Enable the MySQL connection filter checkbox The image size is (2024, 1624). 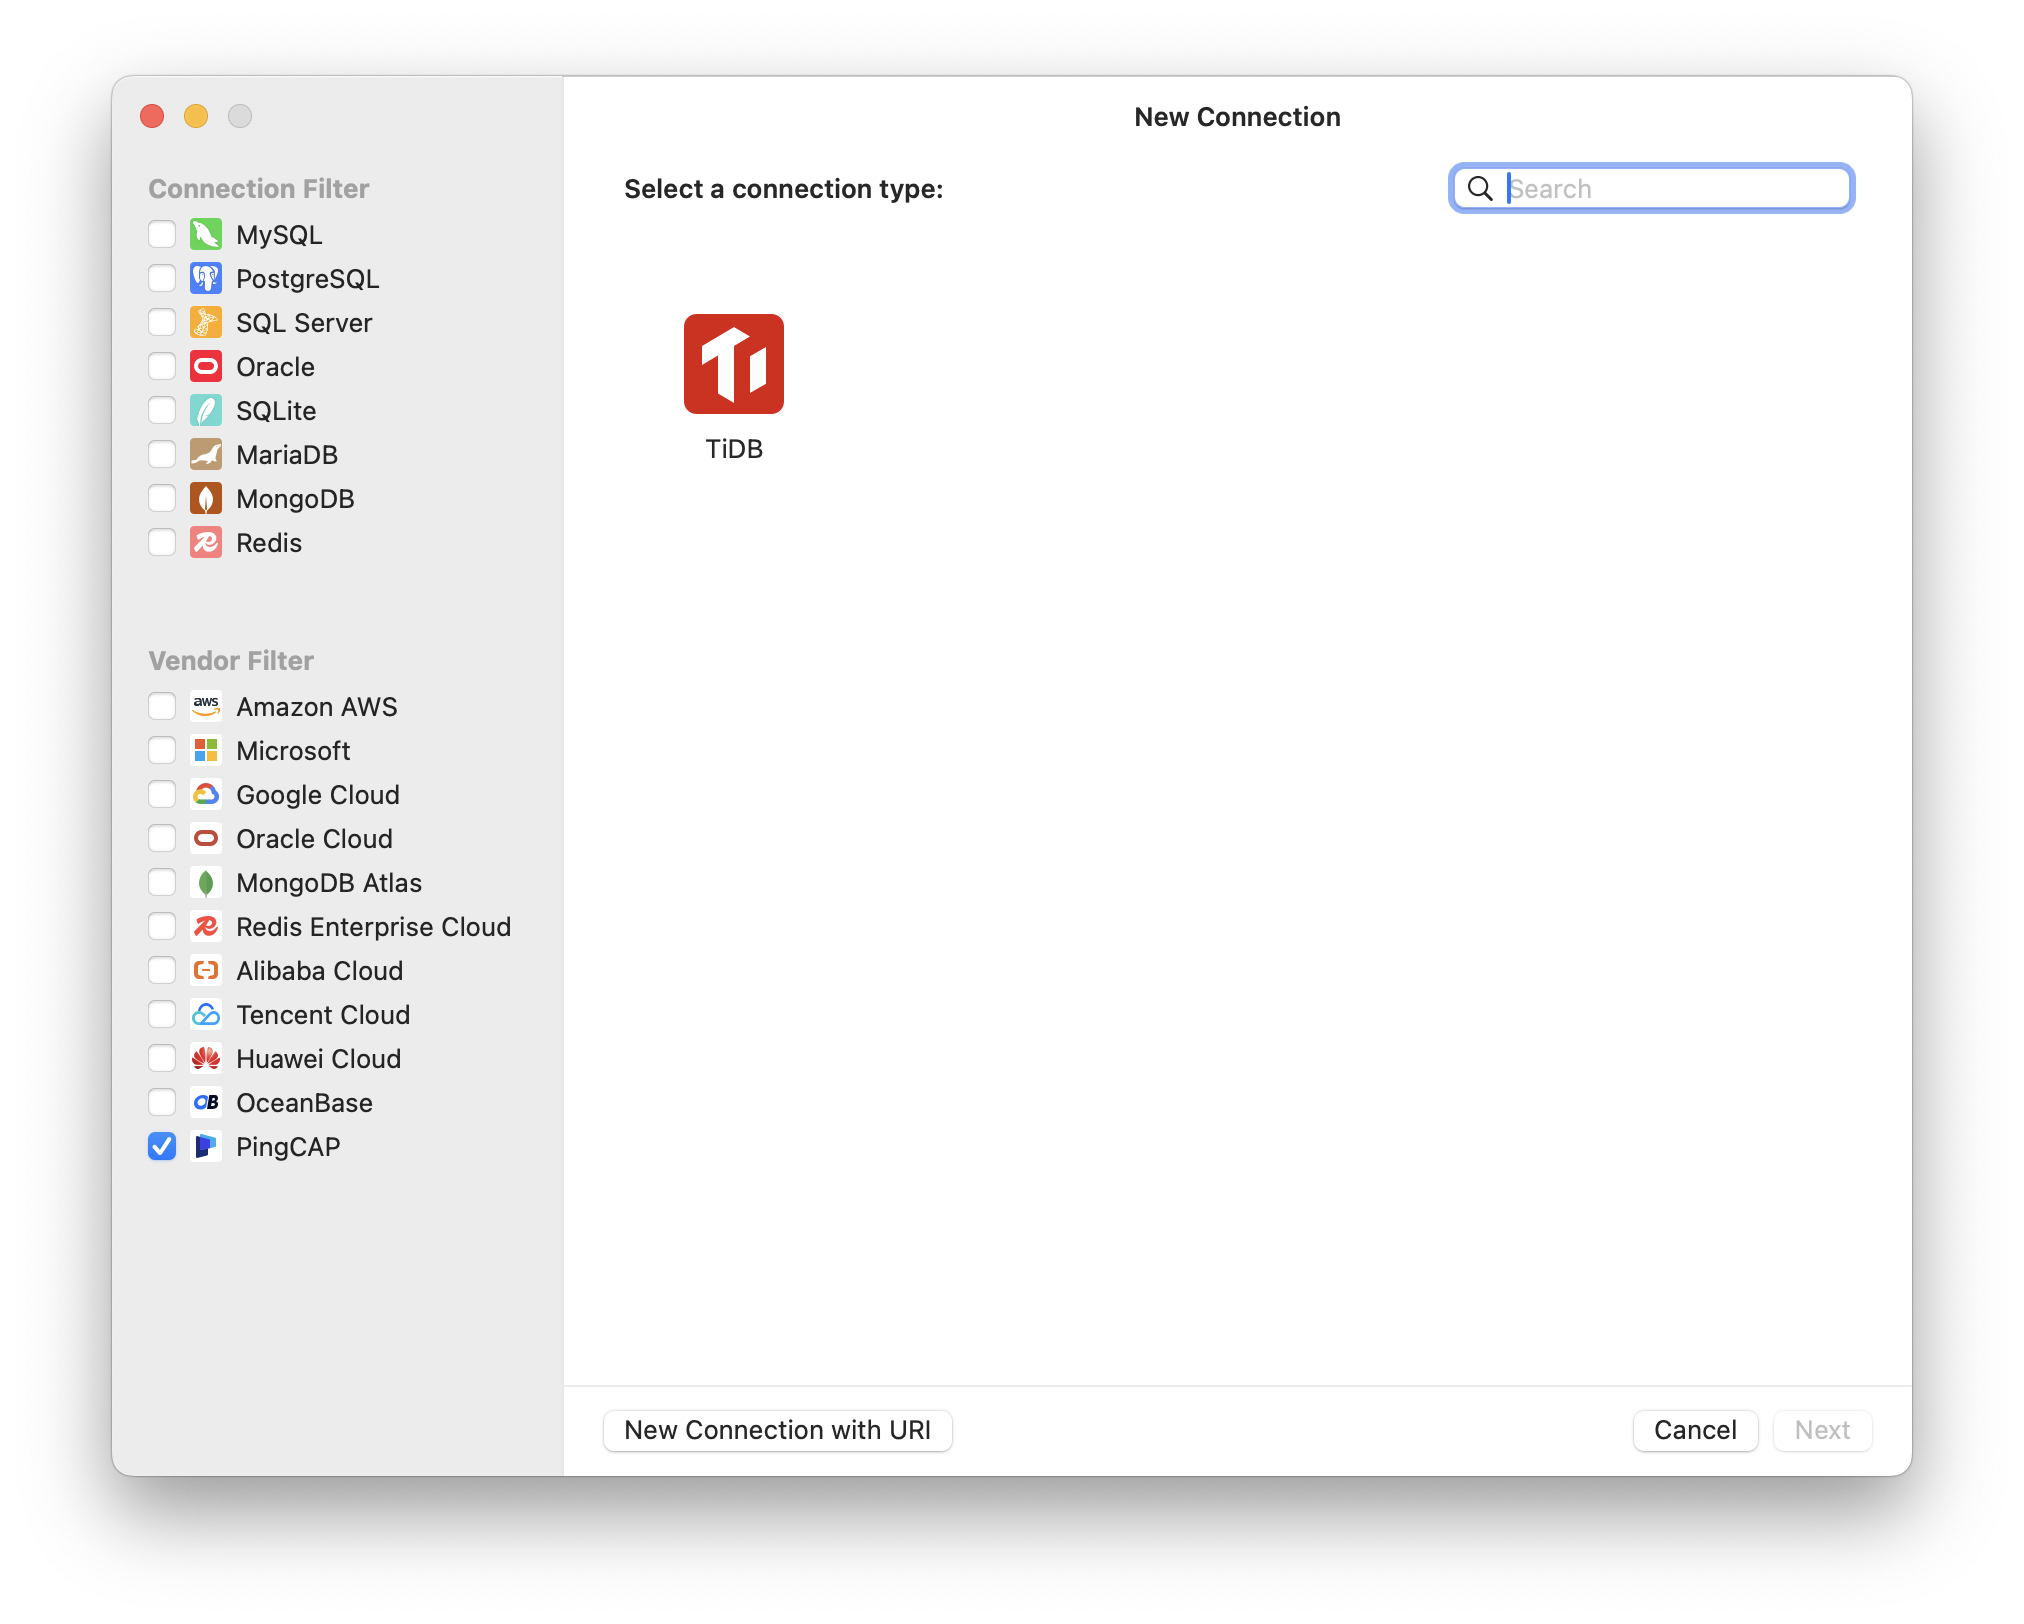click(161, 234)
